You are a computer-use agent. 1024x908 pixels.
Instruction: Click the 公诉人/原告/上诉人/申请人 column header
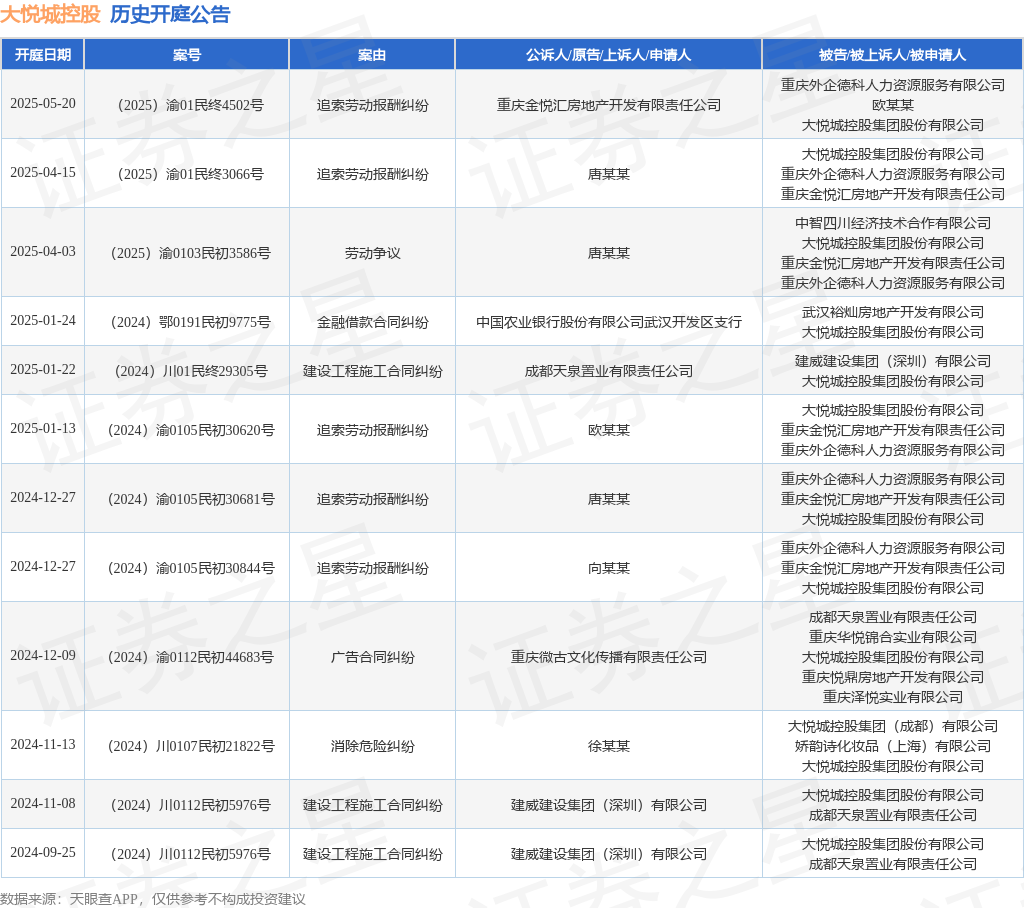(608, 55)
